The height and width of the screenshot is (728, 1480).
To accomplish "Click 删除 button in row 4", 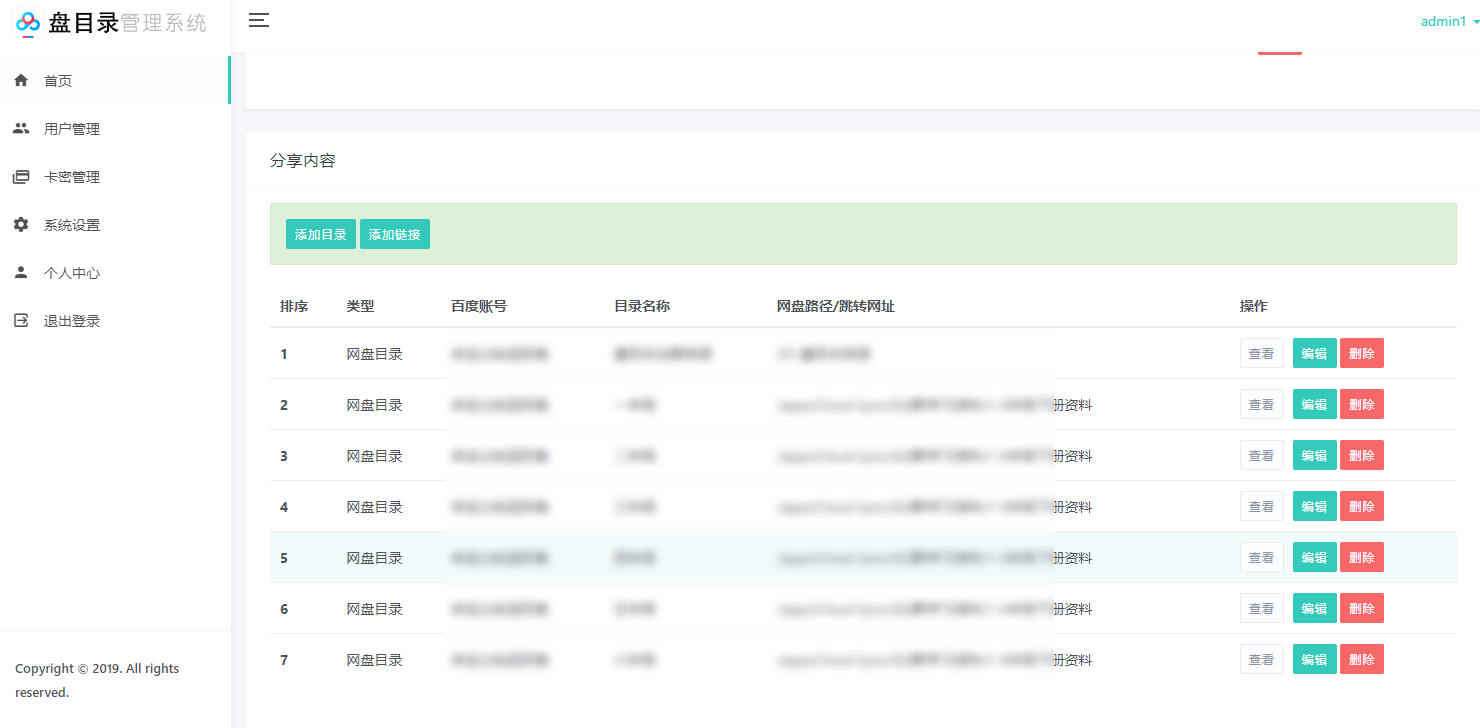I will pos(1362,506).
